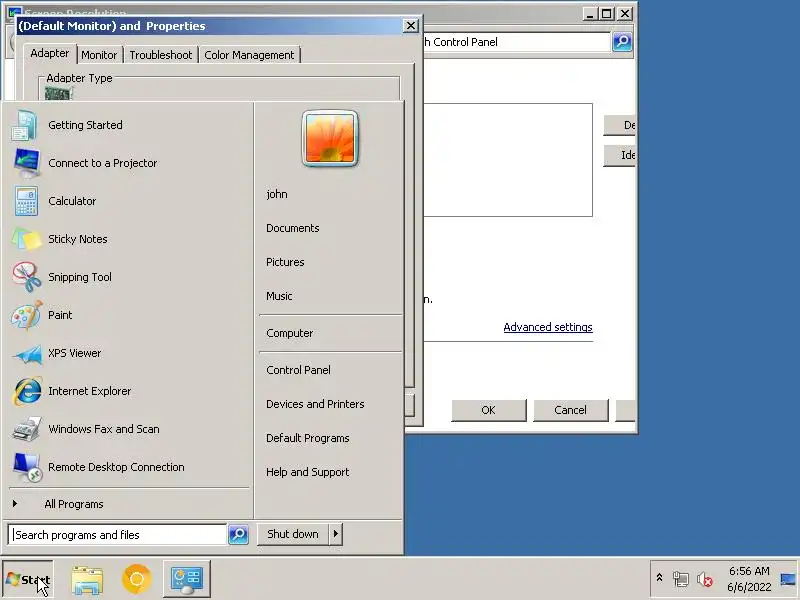Focus the Search programs and files field
Screen dimensions: 800x600
pos(117,535)
